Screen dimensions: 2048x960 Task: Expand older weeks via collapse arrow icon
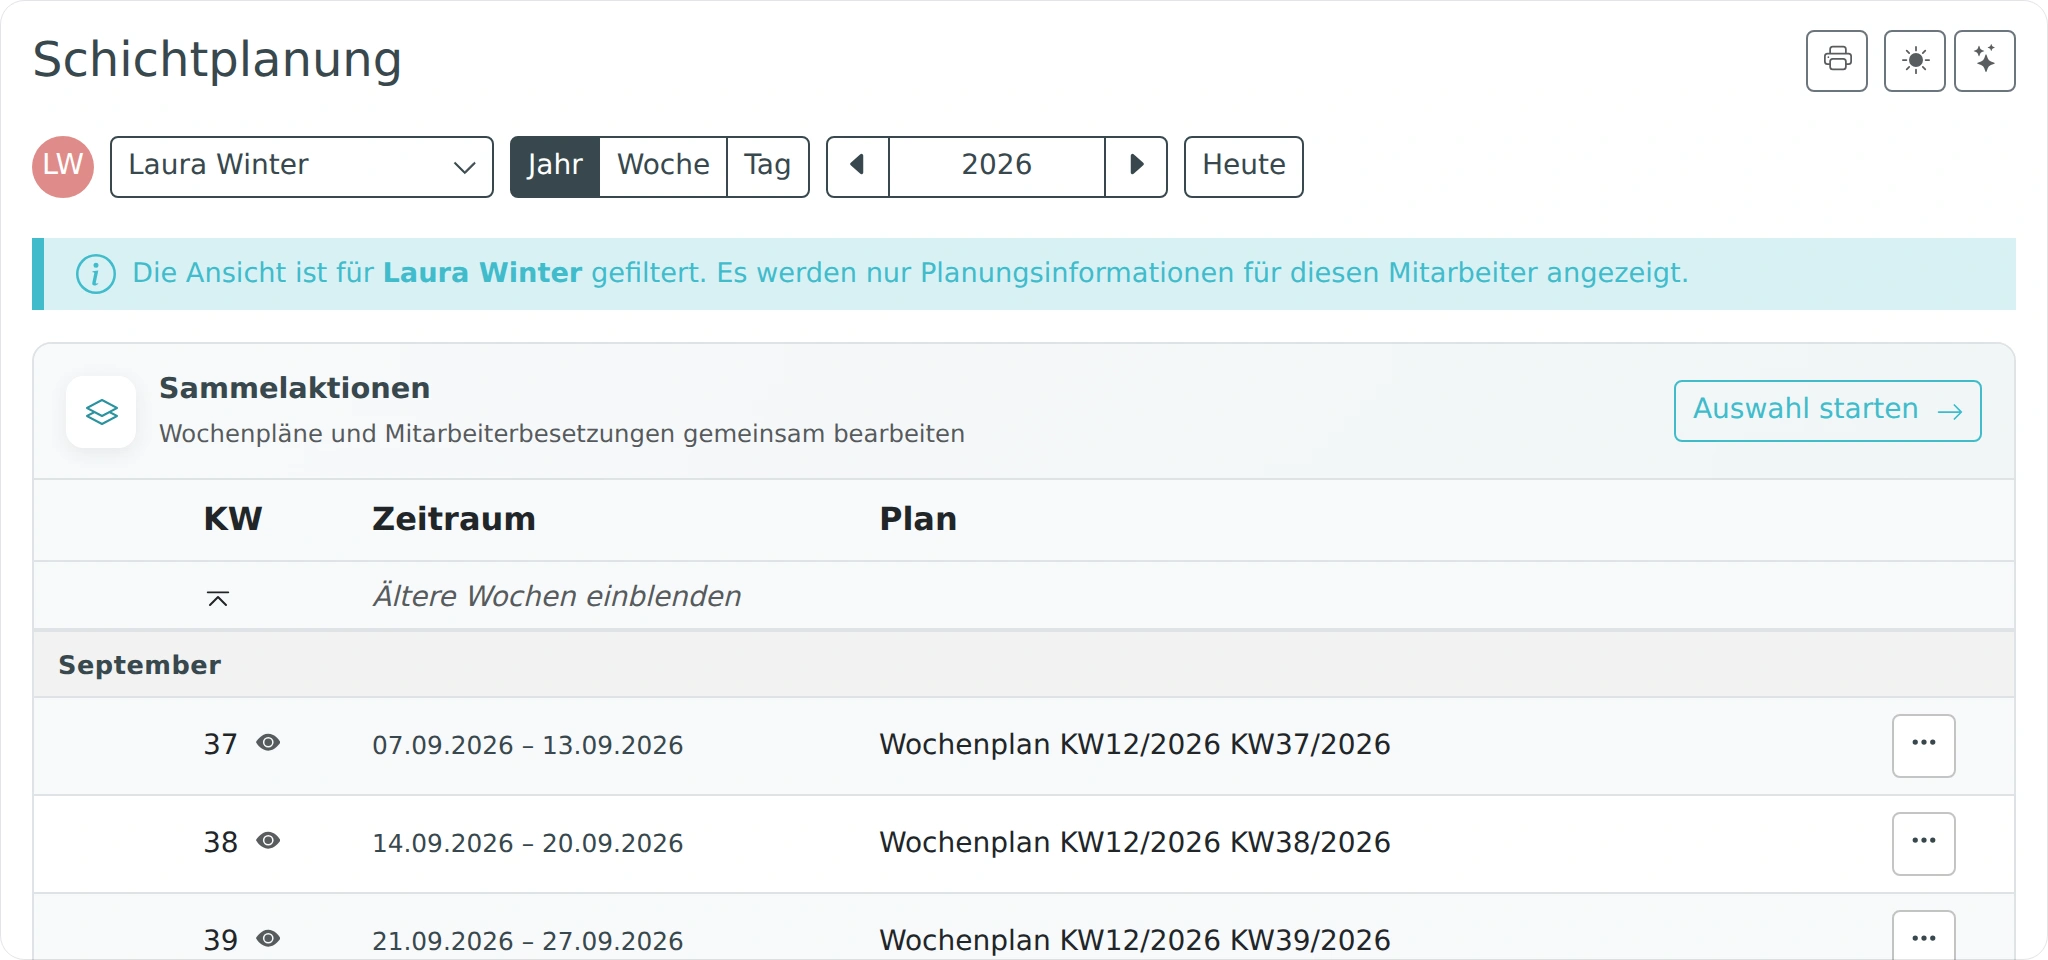[217, 598]
